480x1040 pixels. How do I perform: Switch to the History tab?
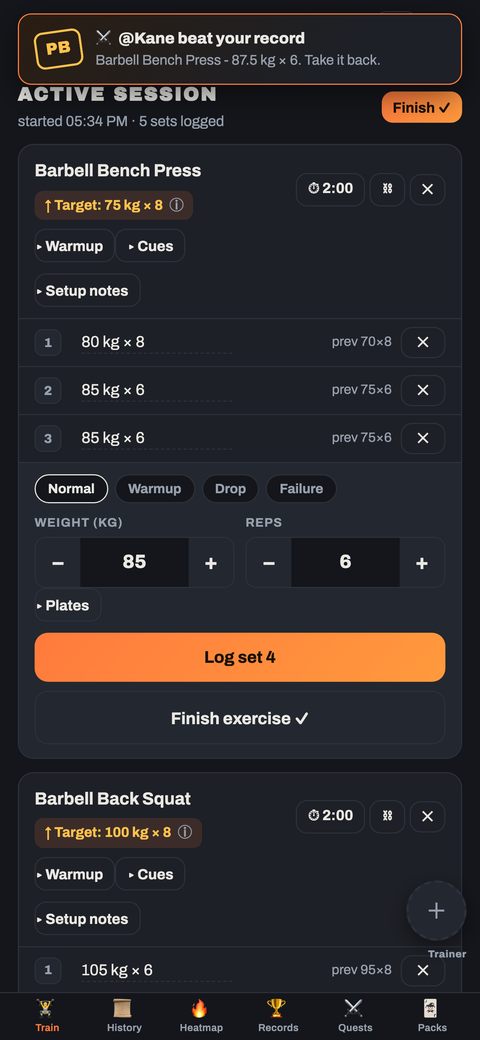click(124, 1016)
